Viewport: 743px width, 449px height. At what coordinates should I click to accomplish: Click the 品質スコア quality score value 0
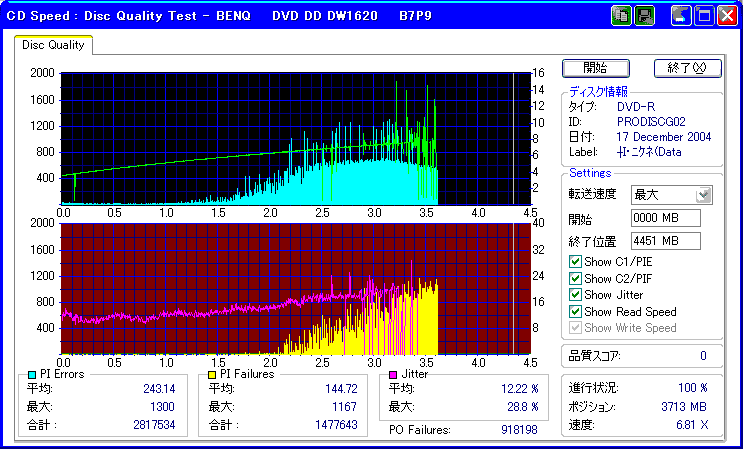703,356
